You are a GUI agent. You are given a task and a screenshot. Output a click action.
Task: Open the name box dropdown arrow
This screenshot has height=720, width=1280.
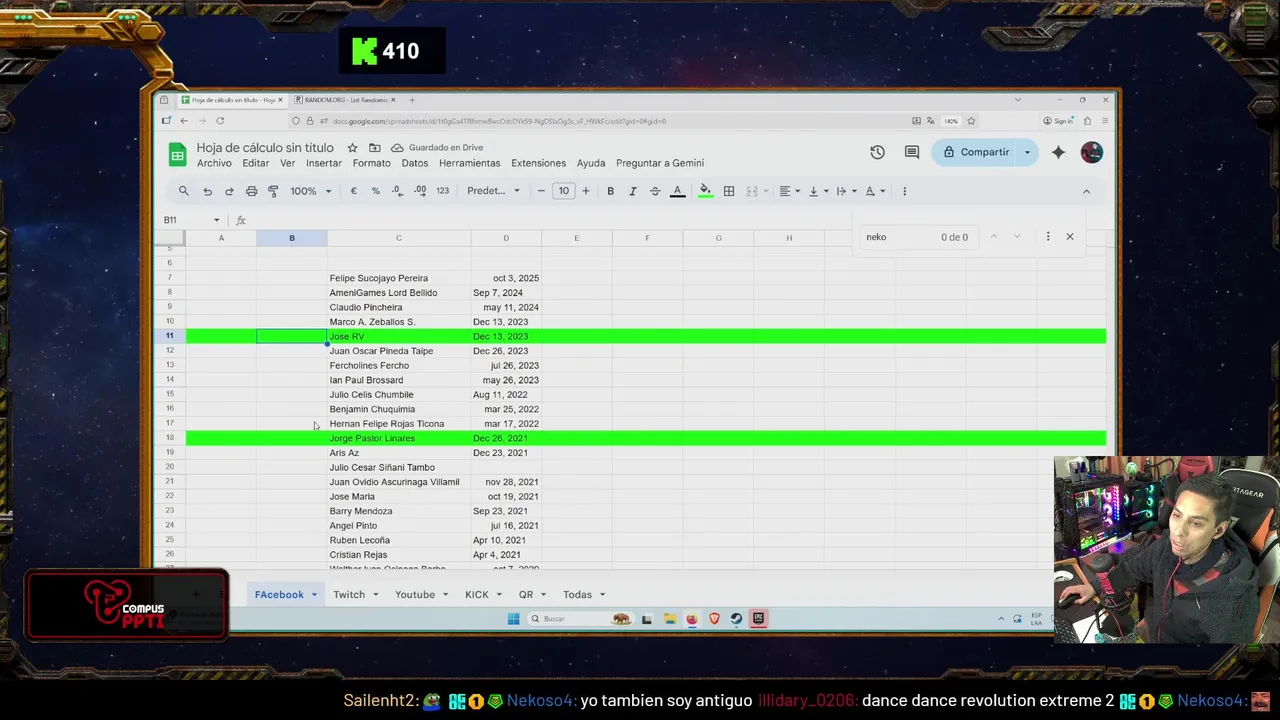216,220
